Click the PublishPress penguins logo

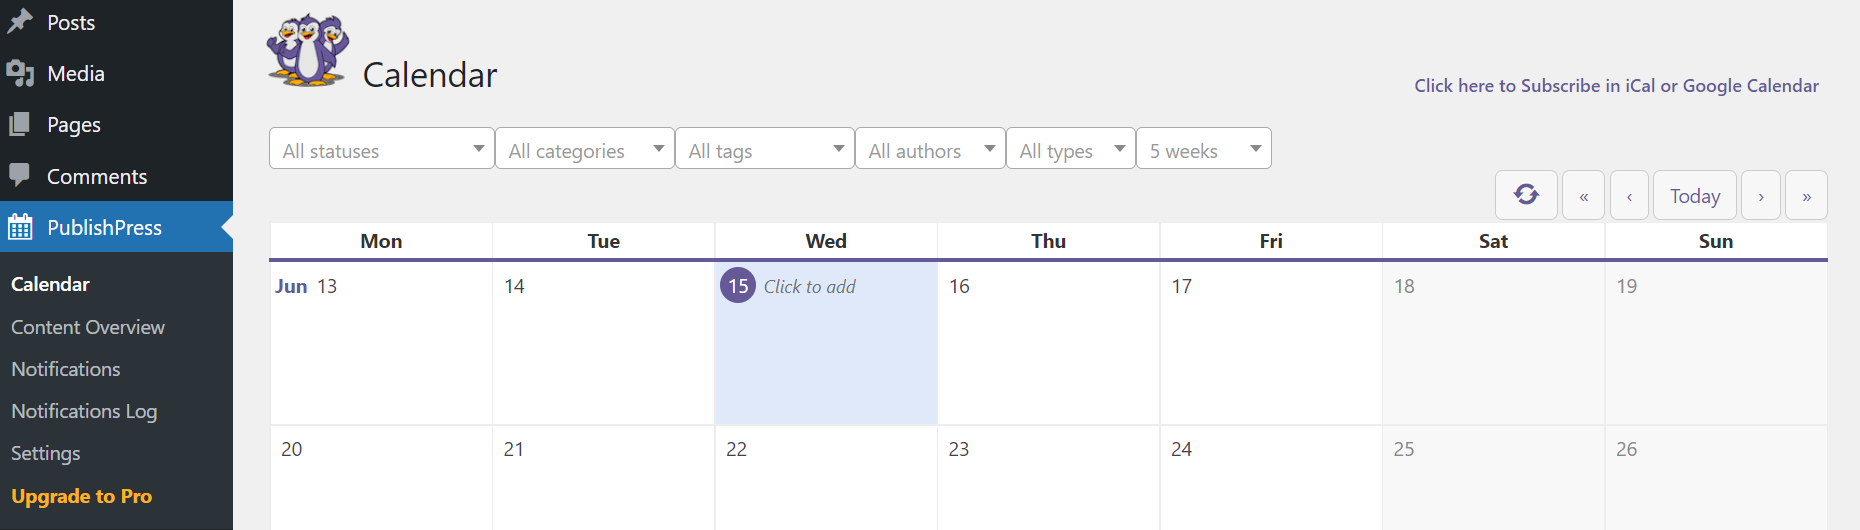pyautogui.click(x=308, y=50)
